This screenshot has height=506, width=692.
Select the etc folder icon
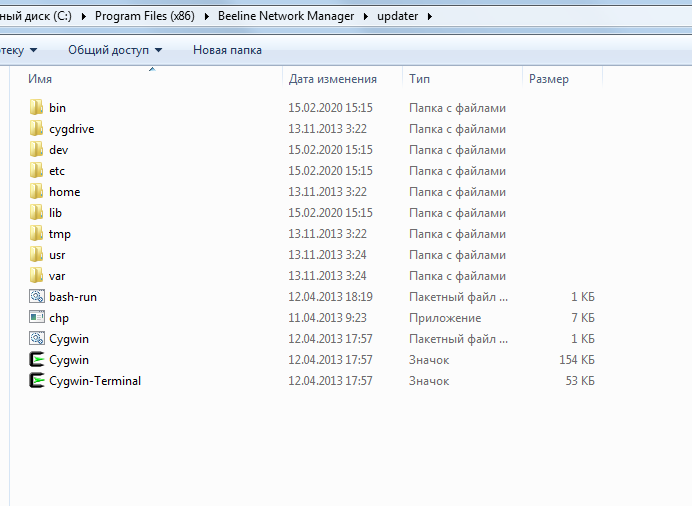36,170
